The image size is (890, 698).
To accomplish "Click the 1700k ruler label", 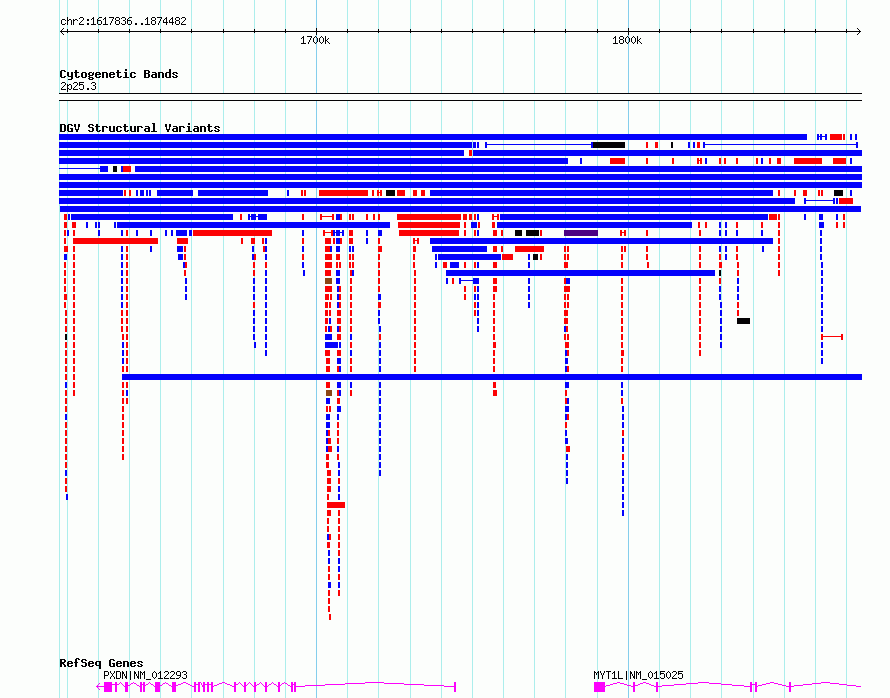I will (315, 40).
